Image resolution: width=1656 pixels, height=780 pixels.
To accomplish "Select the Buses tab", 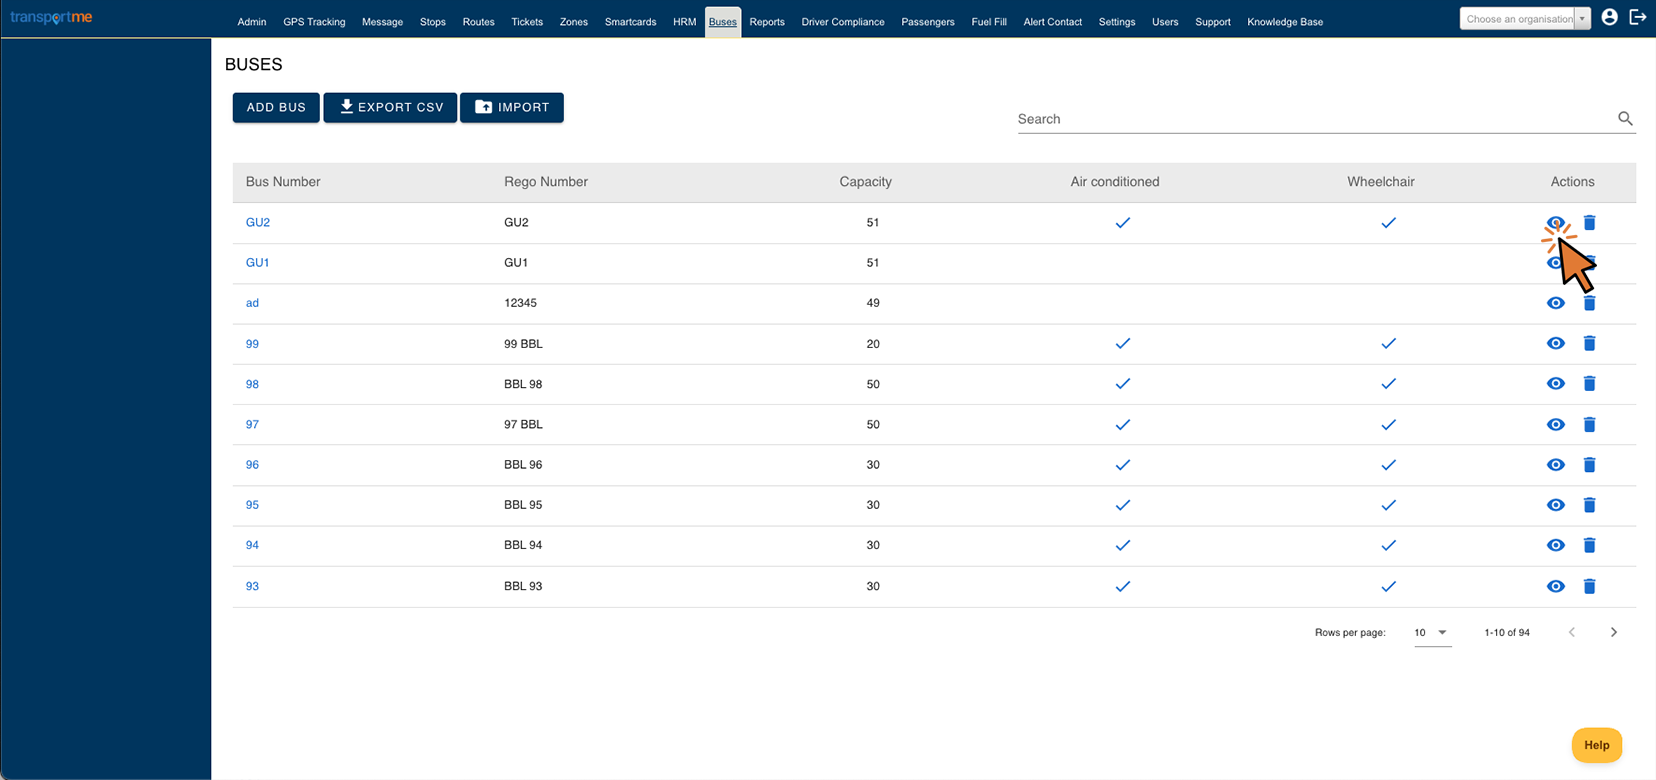I will click(722, 22).
